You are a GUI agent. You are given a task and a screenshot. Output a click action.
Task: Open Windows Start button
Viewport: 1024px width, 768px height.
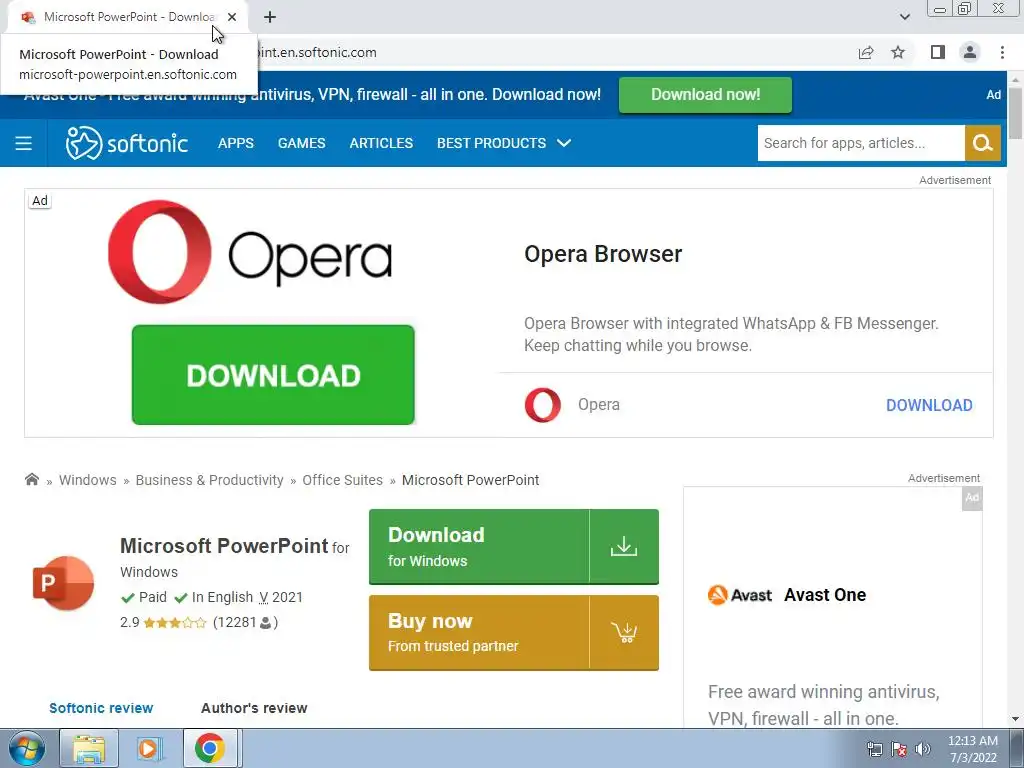pyautogui.click(x=26, y=748)
